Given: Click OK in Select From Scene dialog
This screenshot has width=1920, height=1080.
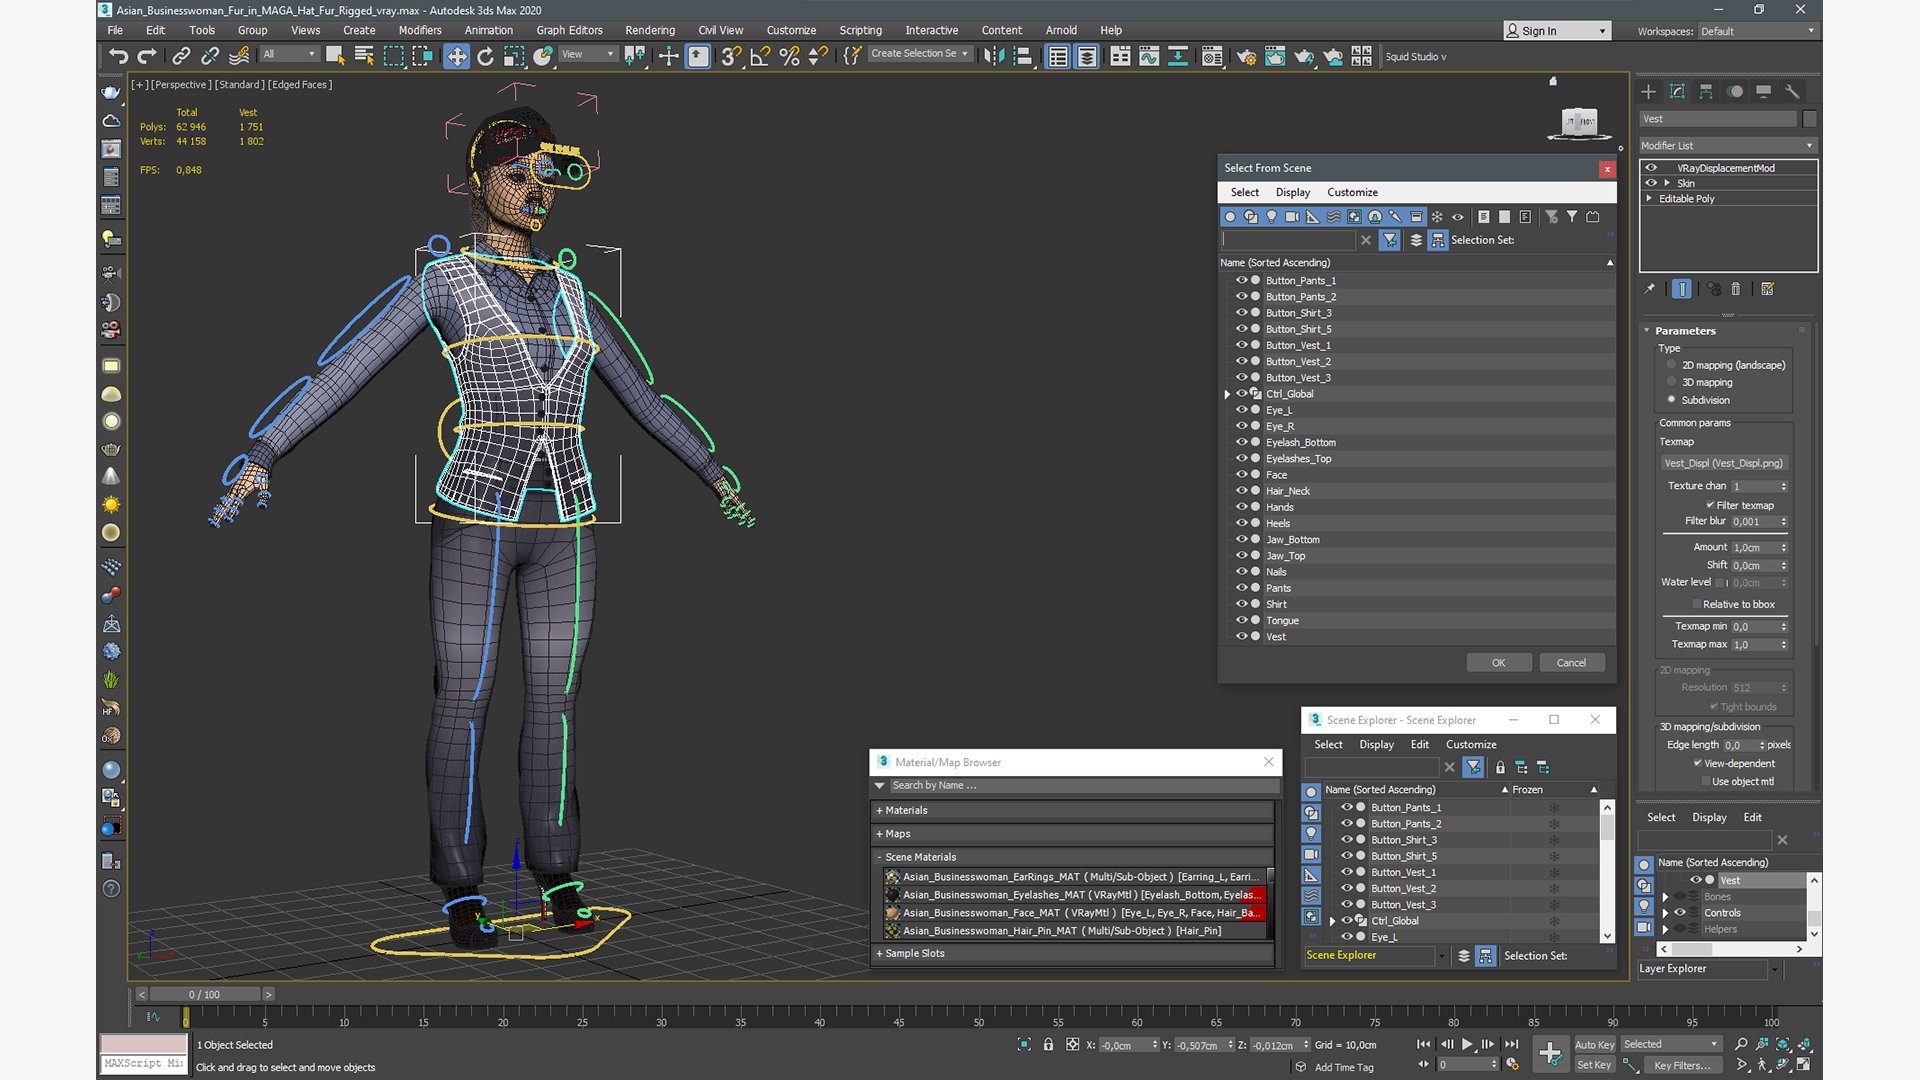Looking at the screenshot, I should 1498,662.
